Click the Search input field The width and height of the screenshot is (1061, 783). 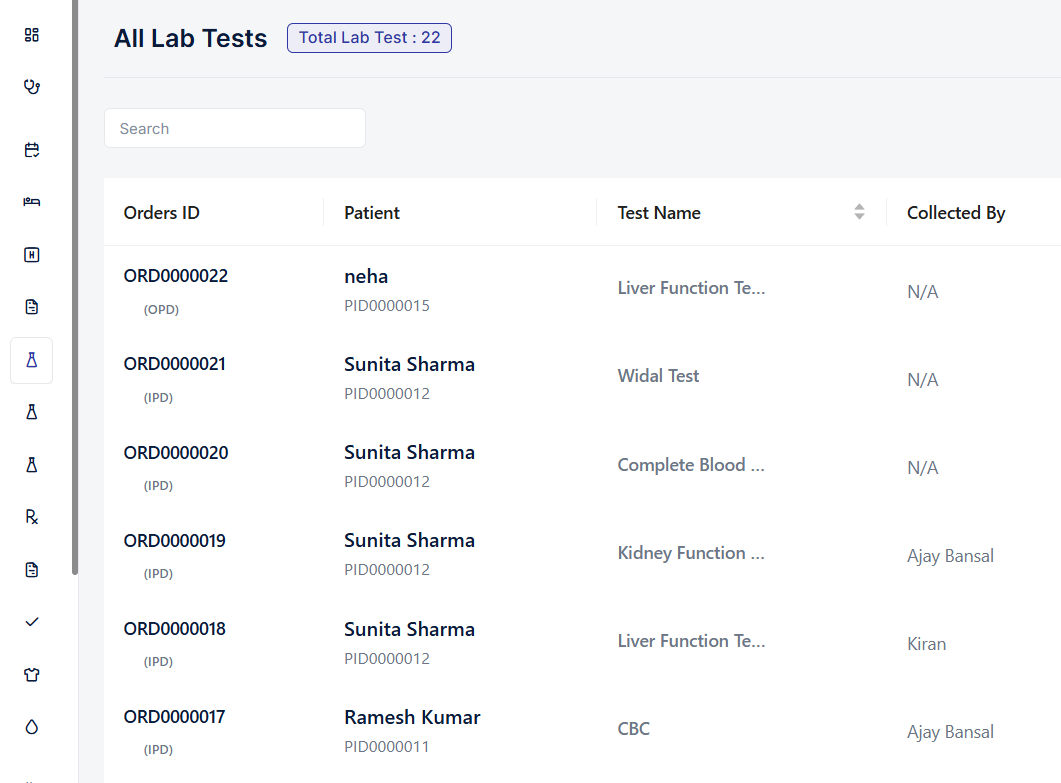tap(234, 128)
